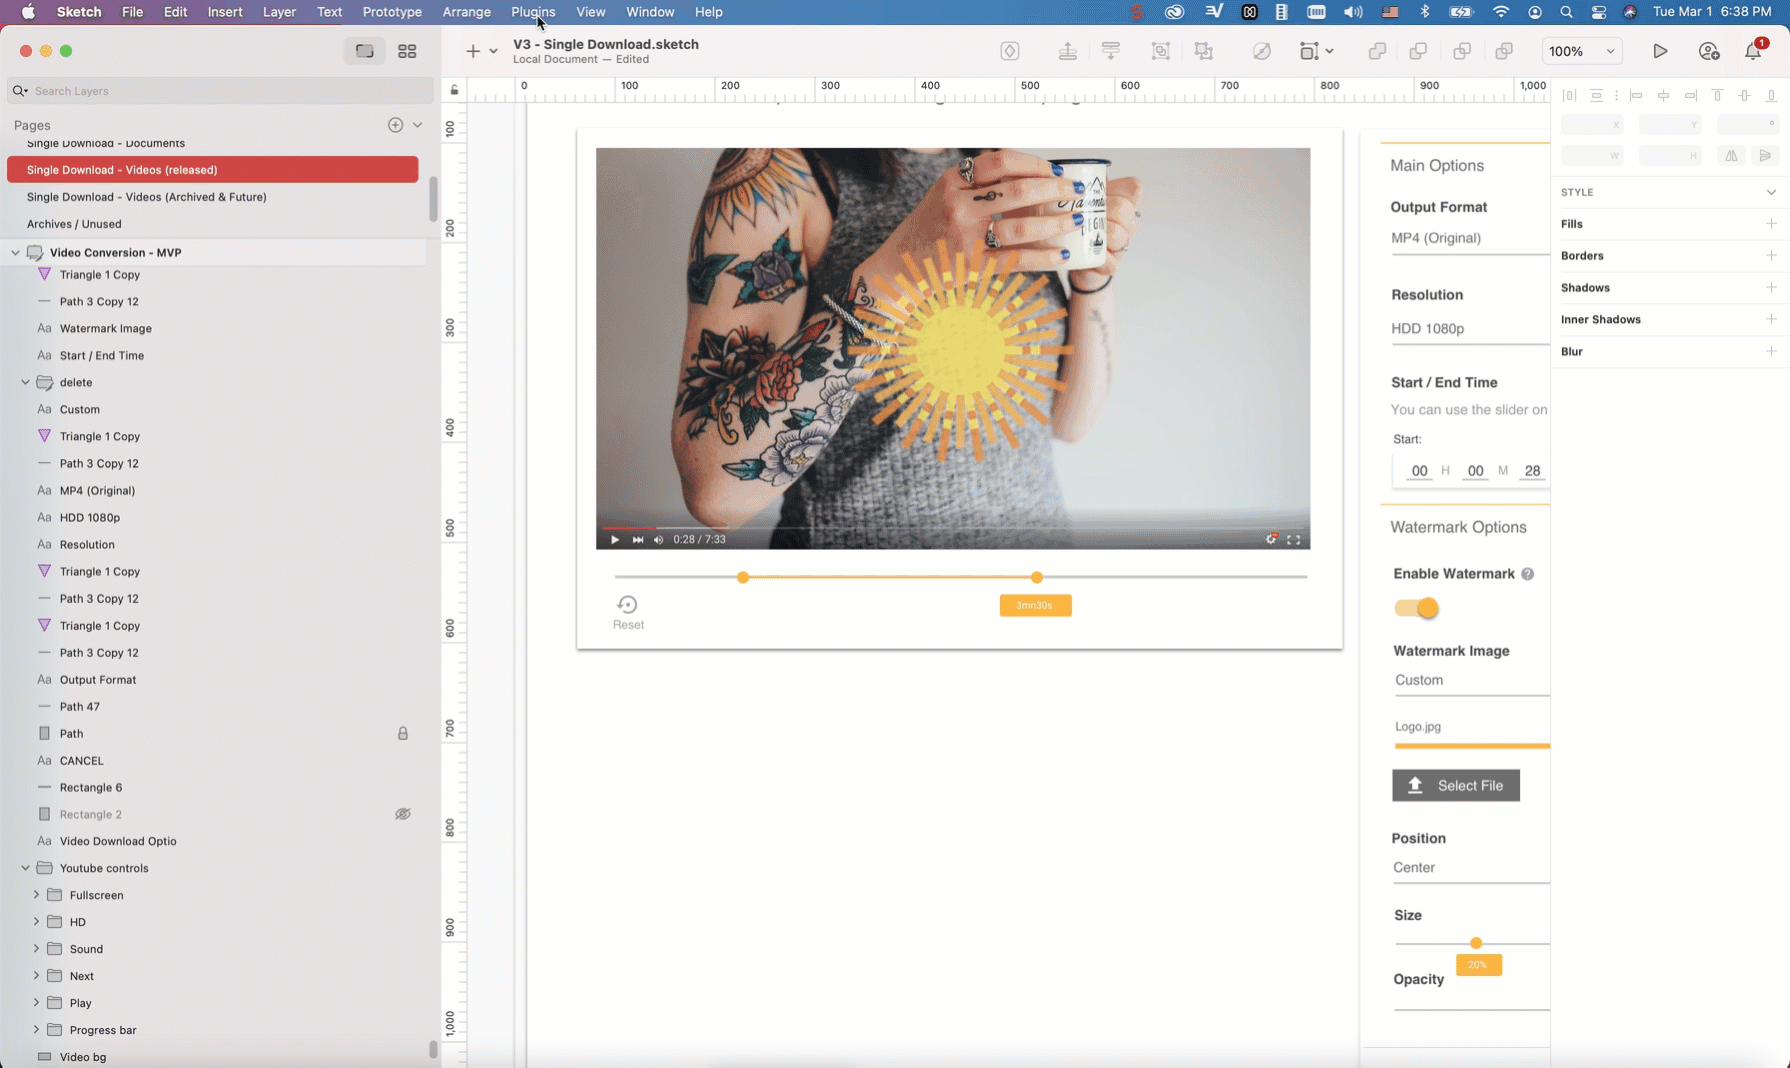Open the 100% zoom dropdown

point(1581,51)
